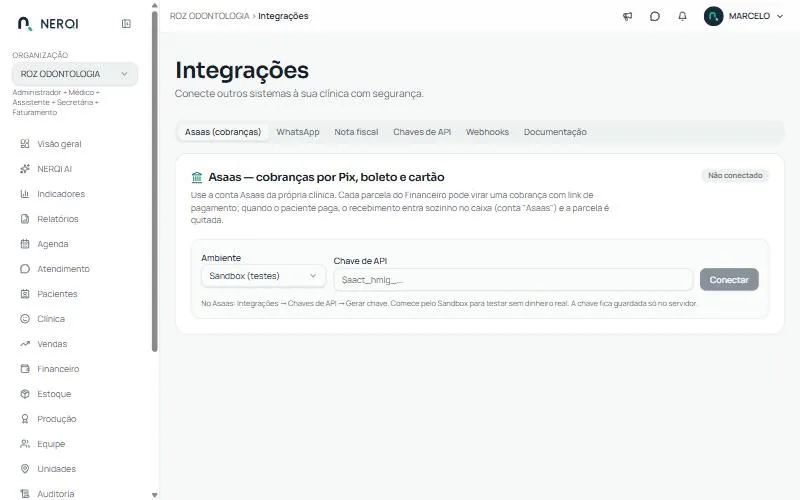Viewport: 800px width, 500px height.
Task: Open the Documentação tab
Action: [x=555, y=132]
